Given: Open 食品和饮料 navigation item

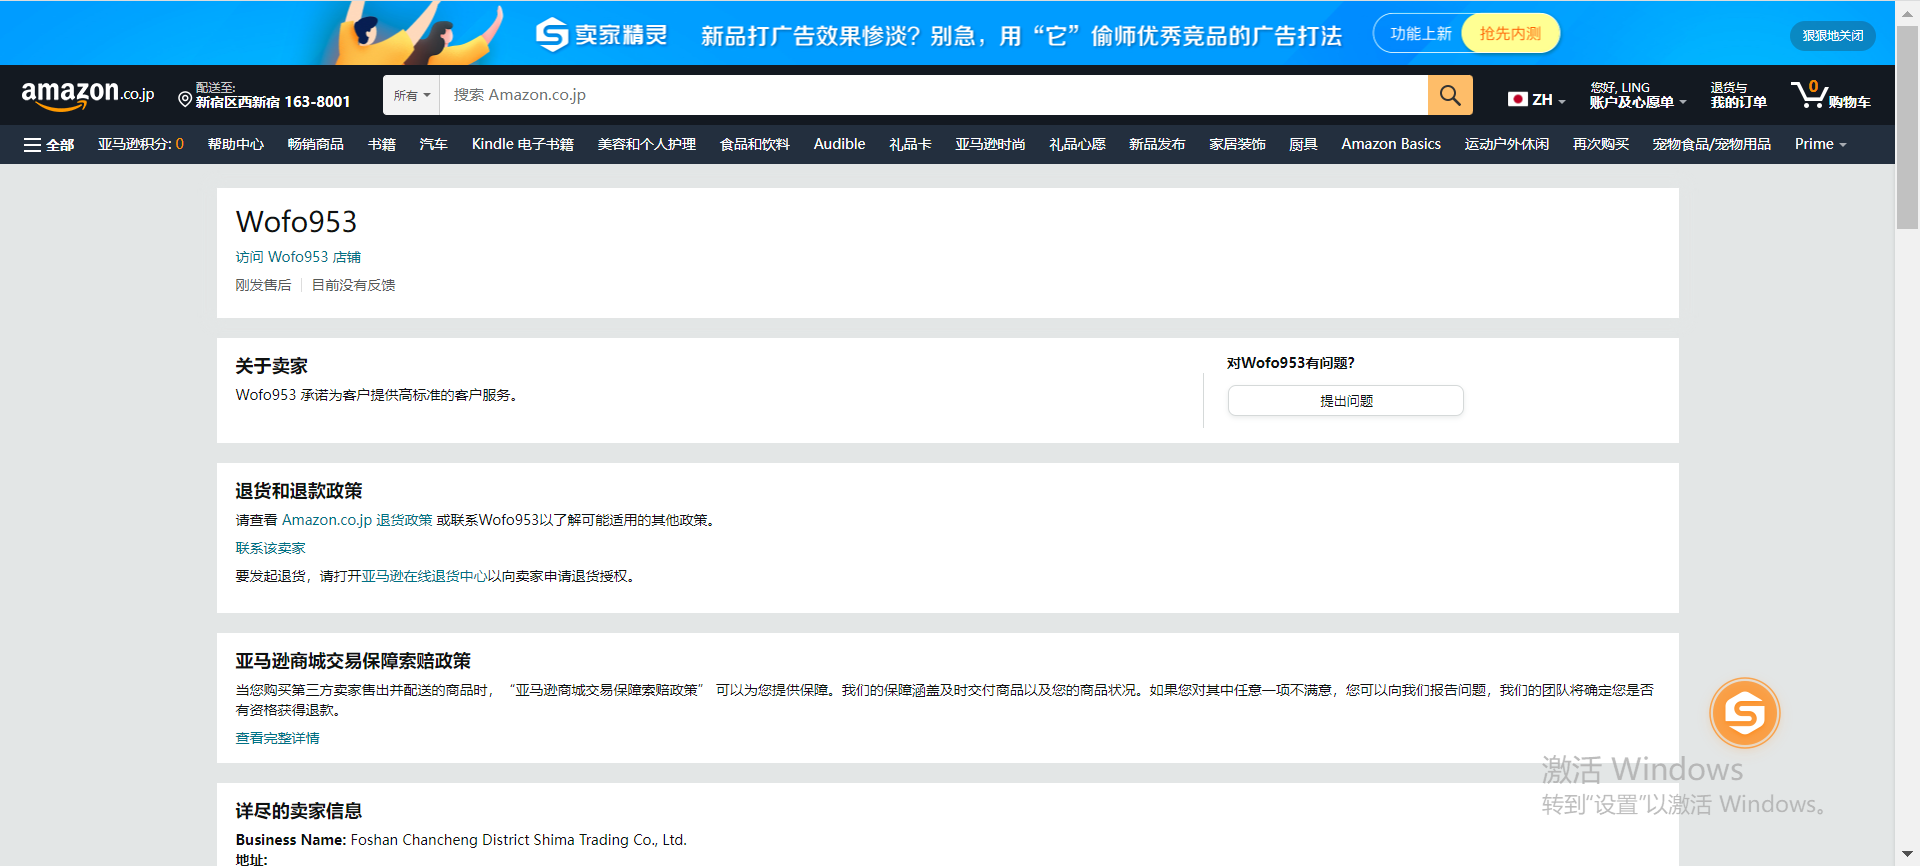Looking at the screenshot, I should pos(755,144).
